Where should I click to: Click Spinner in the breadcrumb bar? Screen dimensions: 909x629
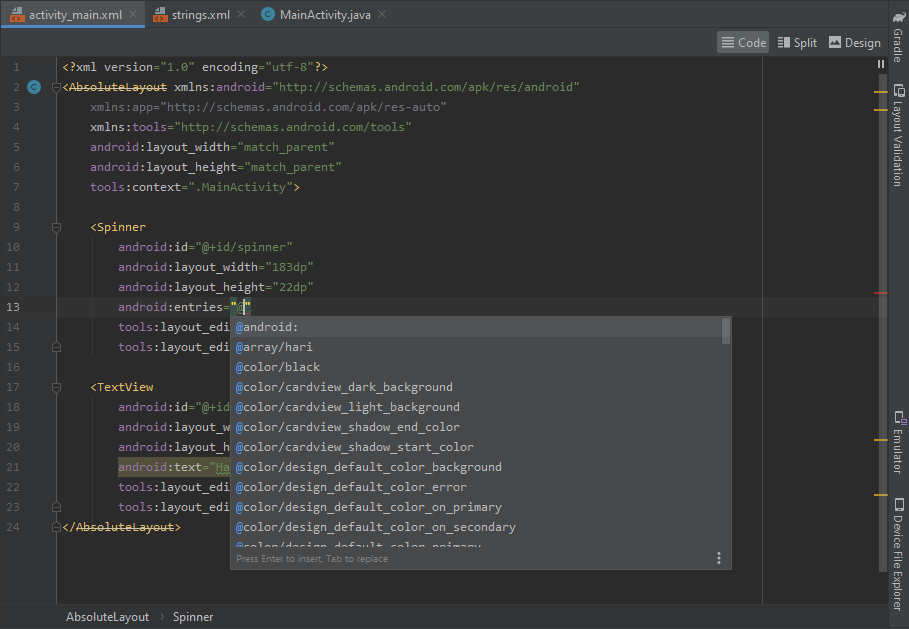point(193,617)
